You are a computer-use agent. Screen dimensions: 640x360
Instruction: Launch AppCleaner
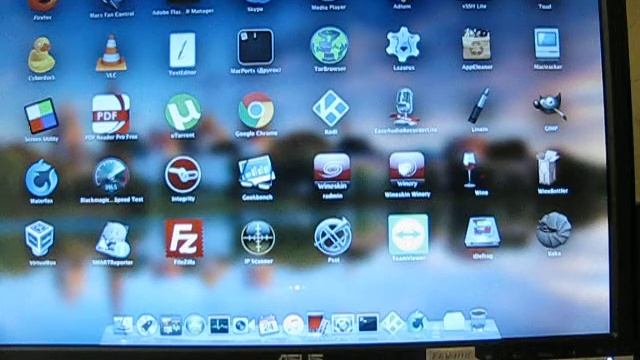476,44
